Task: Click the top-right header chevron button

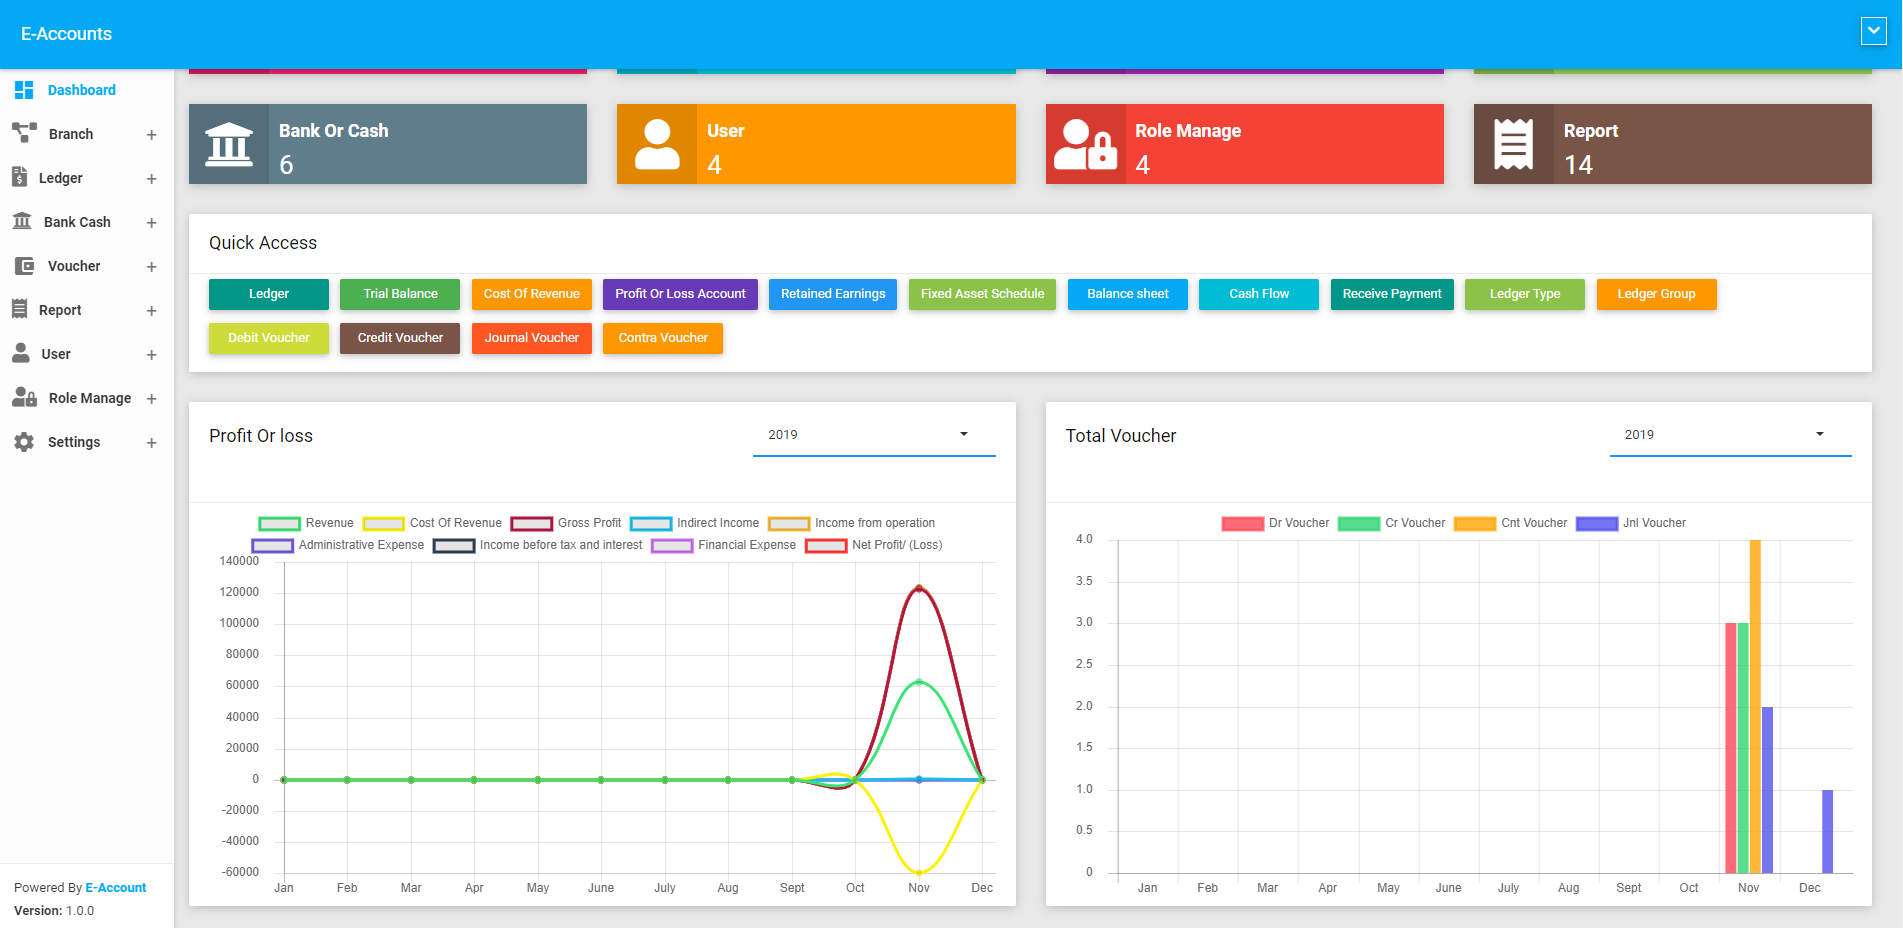Action: 1873,31
